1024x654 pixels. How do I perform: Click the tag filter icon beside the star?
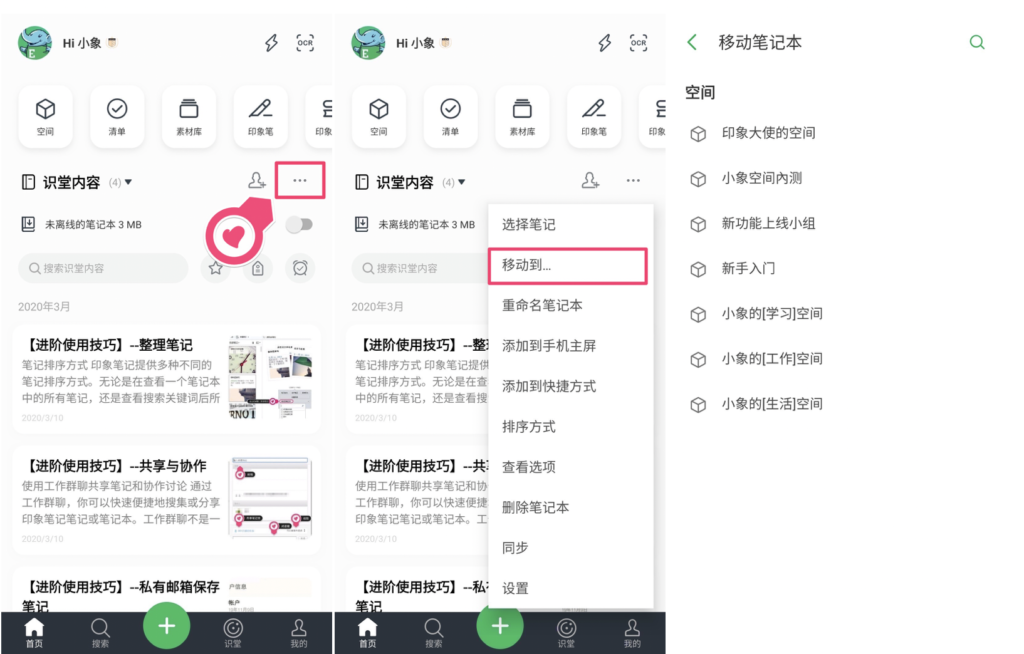click(257, 268)
